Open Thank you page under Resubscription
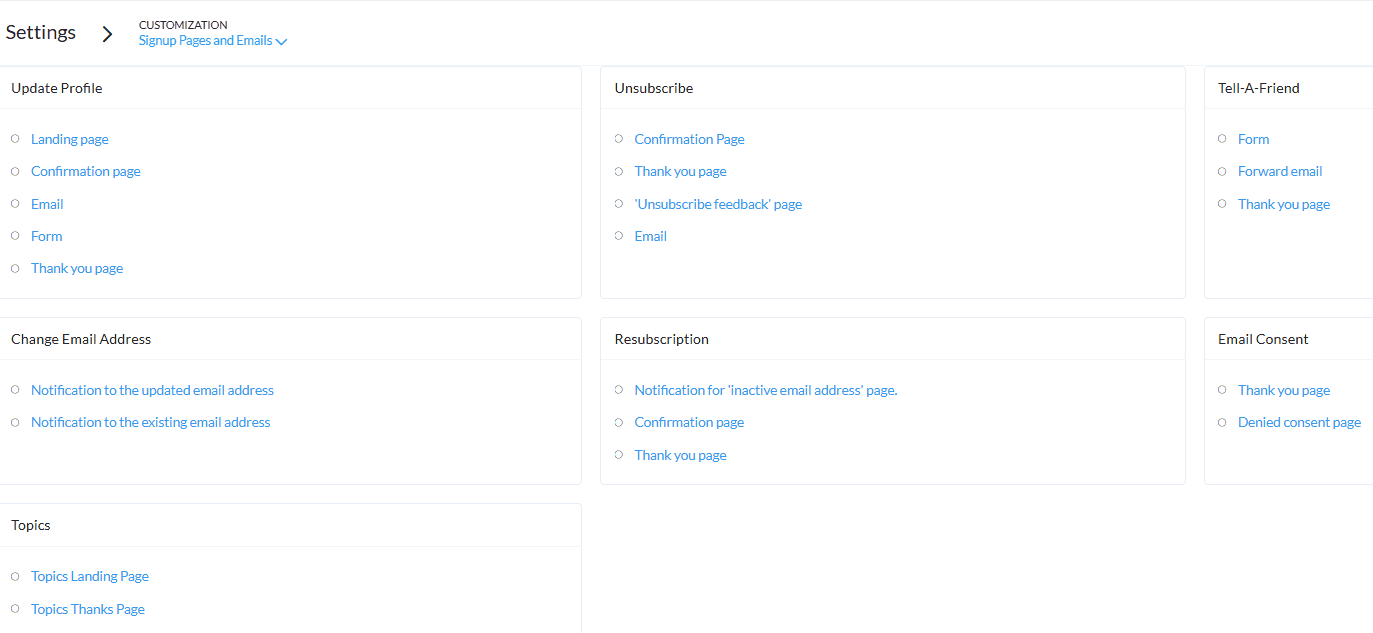 point(680,454)
